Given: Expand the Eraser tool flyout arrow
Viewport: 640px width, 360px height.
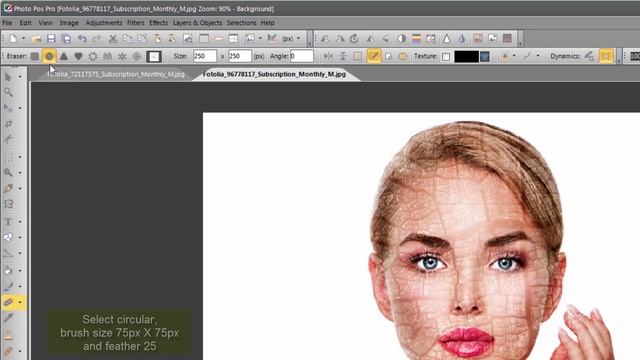Looking at the screenshot, I should coord(20,302).
